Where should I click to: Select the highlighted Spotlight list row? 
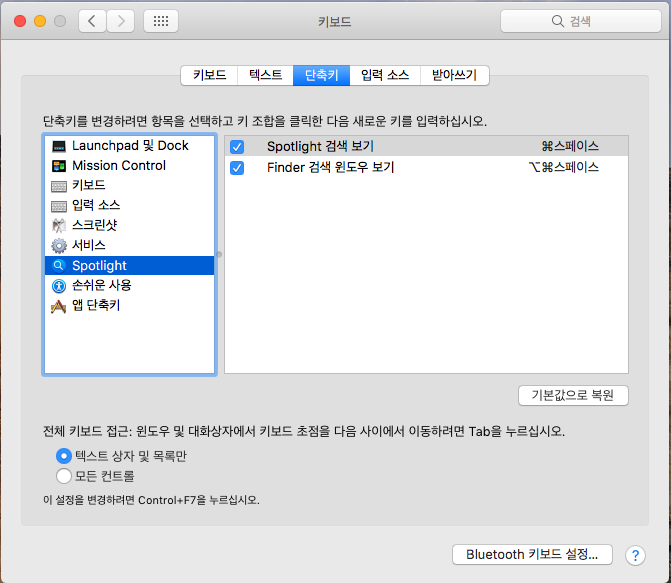(129, 266)
